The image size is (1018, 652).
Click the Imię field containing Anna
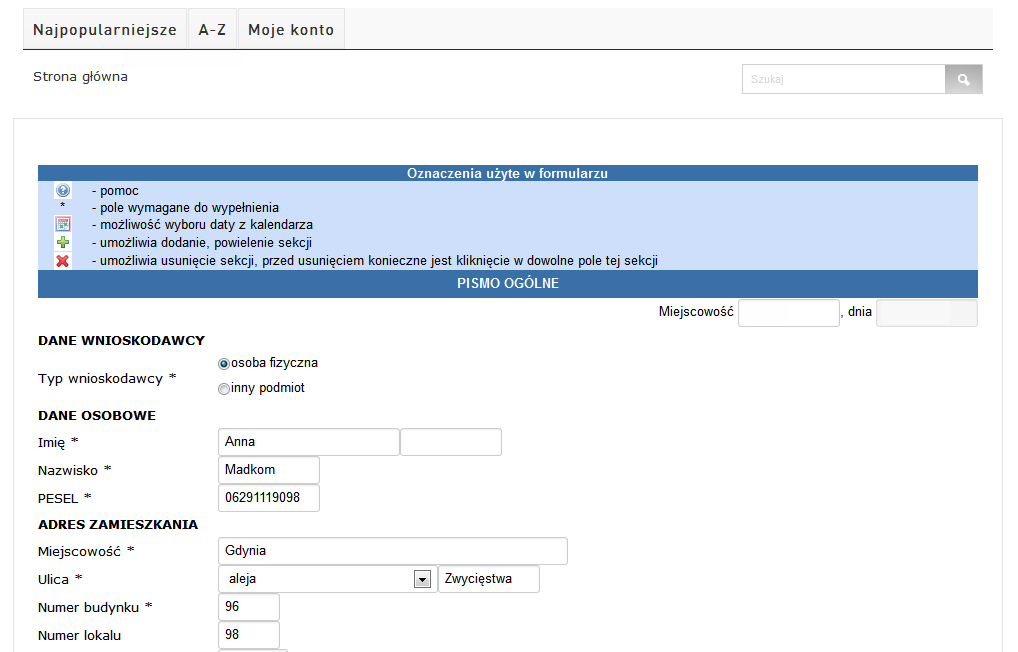click(308, 442)
